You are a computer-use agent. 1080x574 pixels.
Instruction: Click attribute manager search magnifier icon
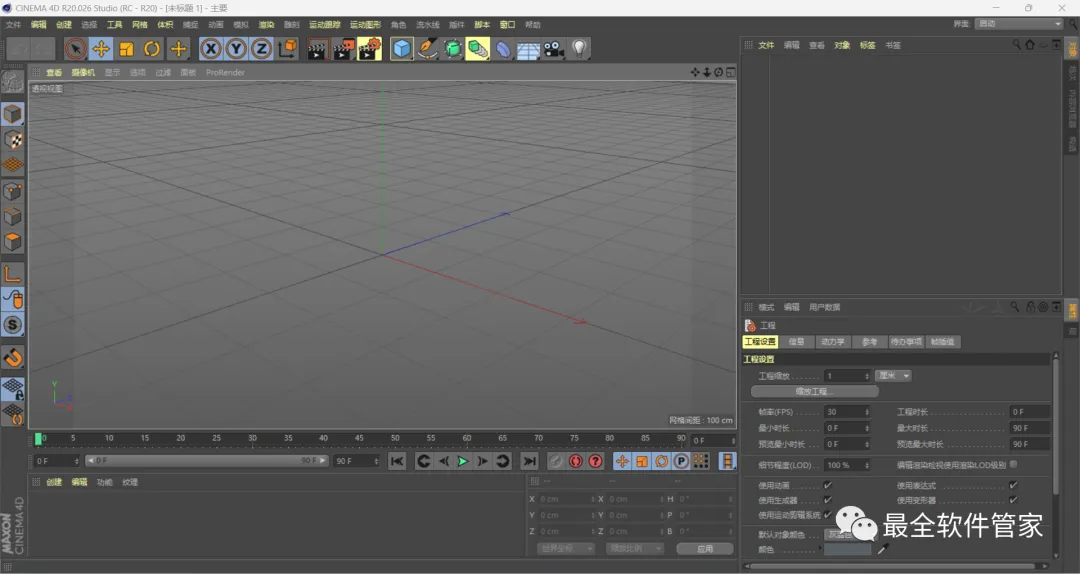click(x=1015, y=307)
